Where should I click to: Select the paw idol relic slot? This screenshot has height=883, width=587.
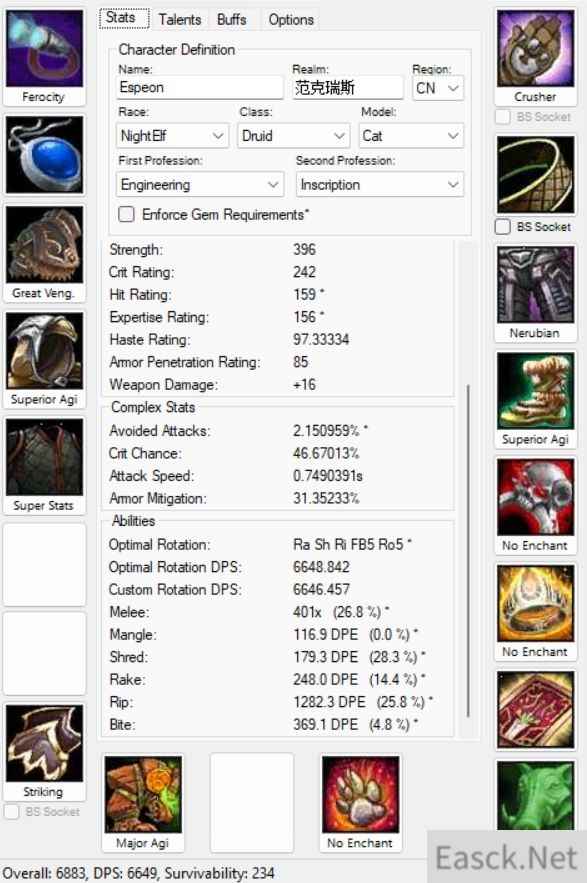point(361,795)
